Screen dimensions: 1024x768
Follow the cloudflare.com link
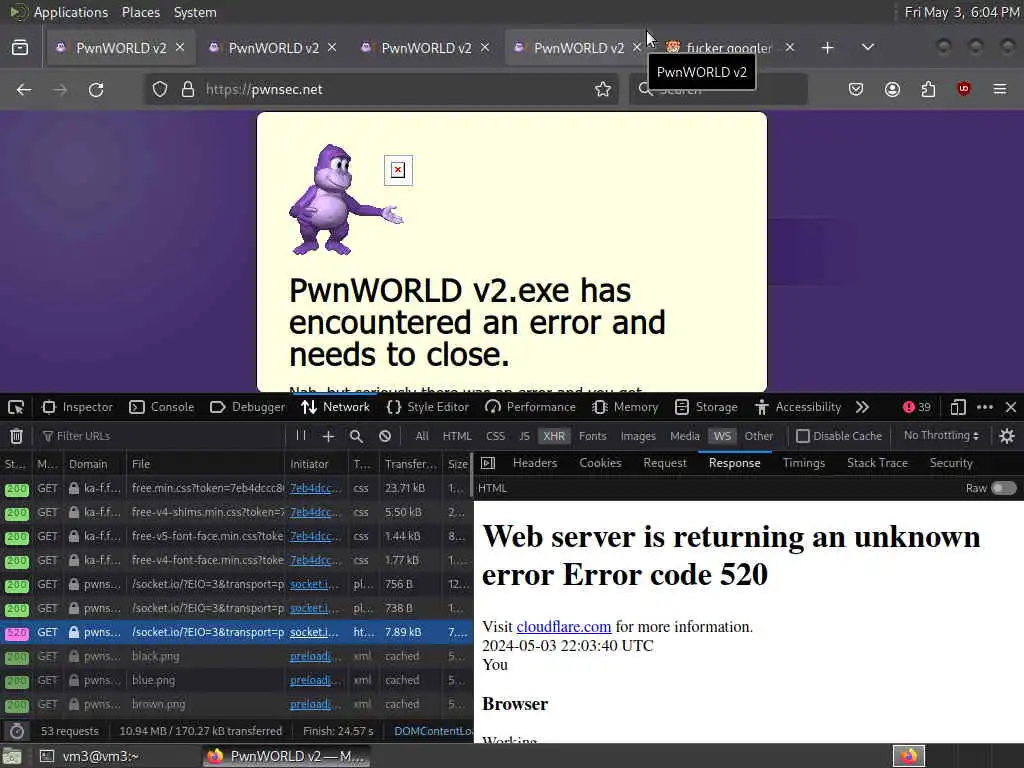[x=564, y=627]
